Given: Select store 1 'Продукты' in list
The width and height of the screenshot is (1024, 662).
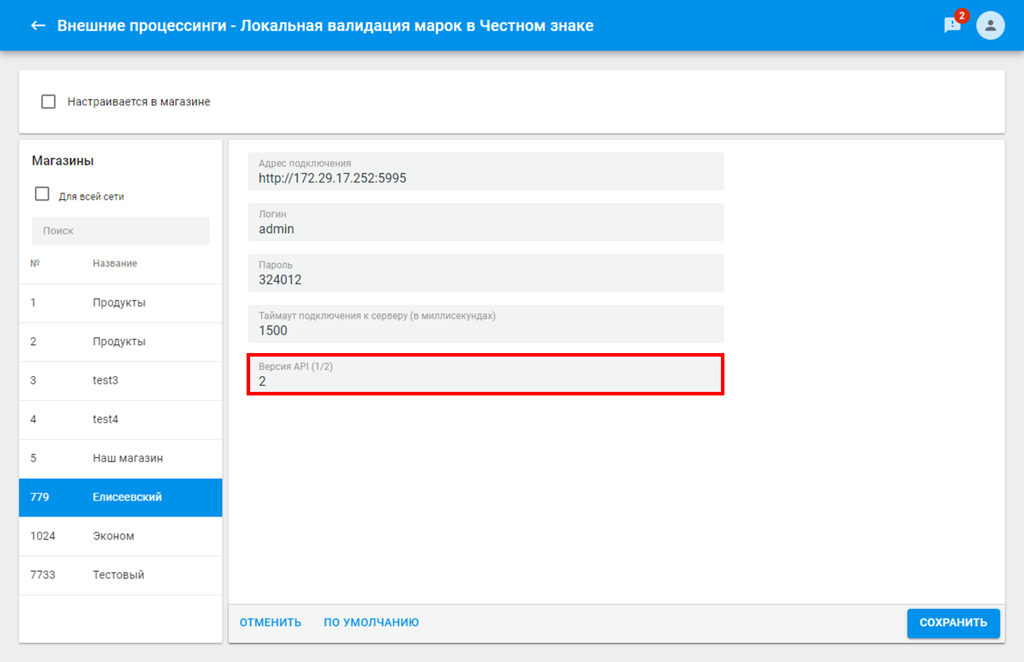Looking at the screenshot, I should pyautogui.click(x=120, y=302).
